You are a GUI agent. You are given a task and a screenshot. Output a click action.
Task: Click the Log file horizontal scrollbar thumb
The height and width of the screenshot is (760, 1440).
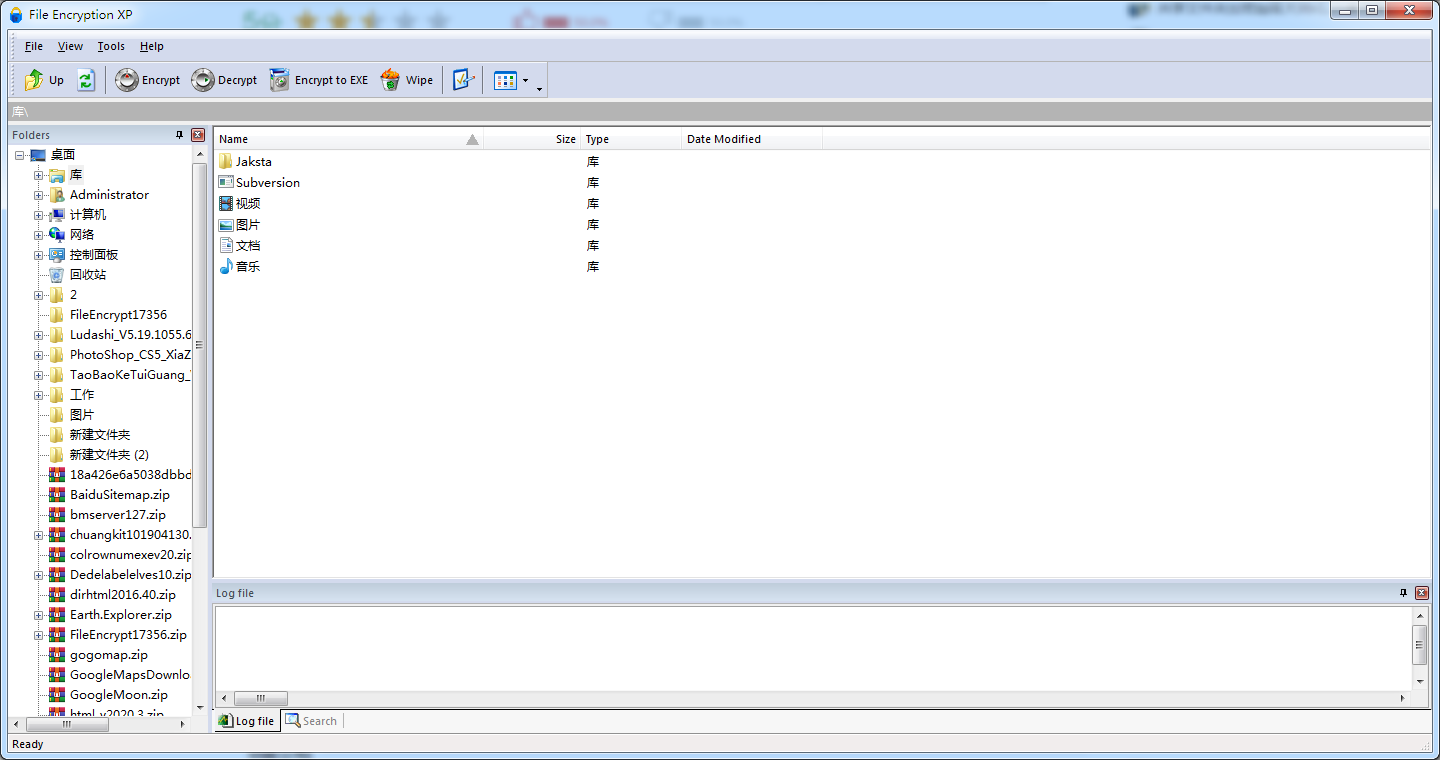point(261,698)
